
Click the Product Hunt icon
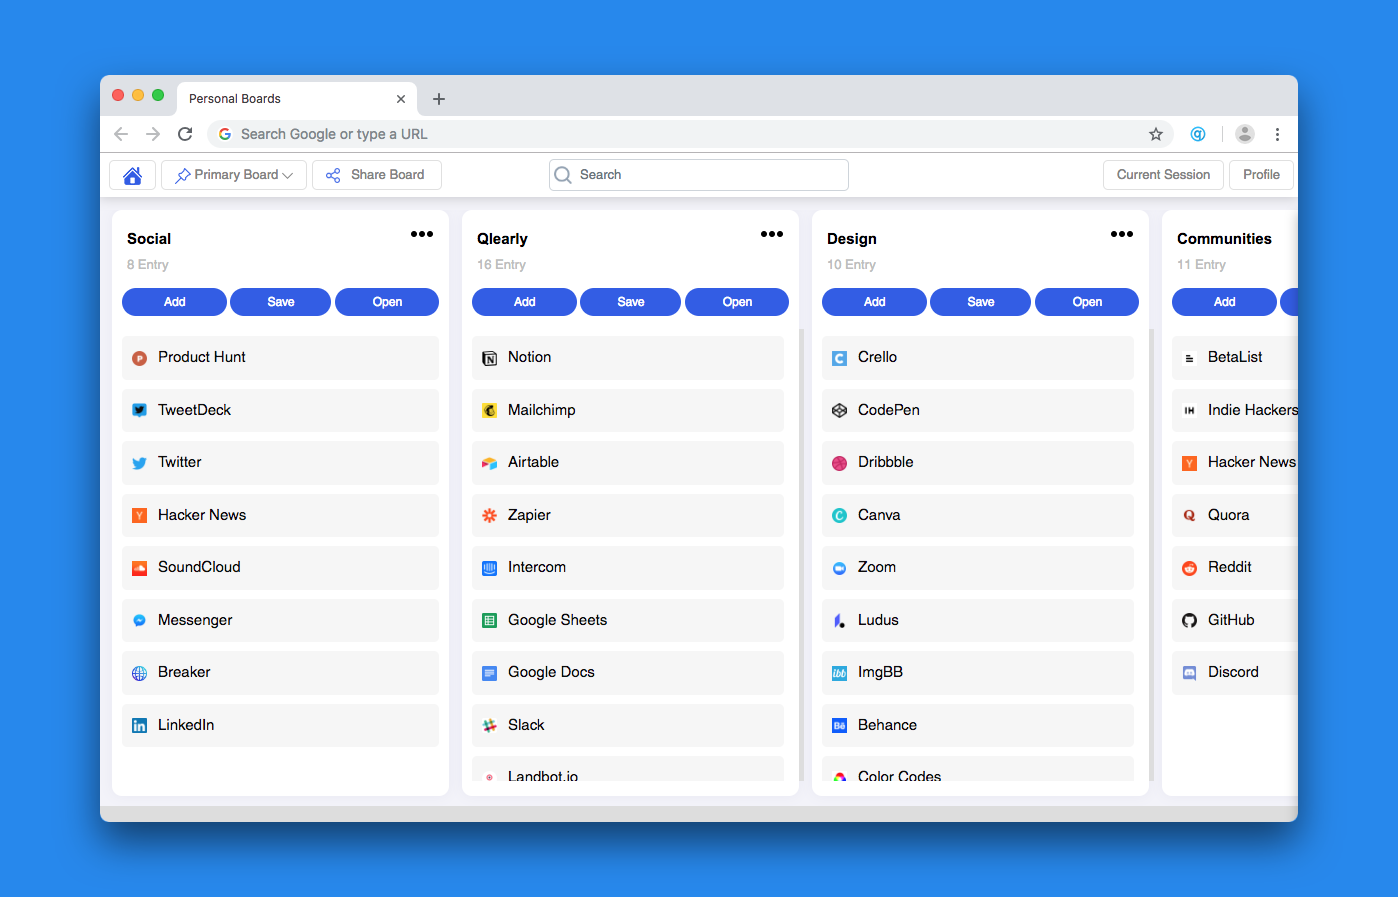[x=140, y=358]
